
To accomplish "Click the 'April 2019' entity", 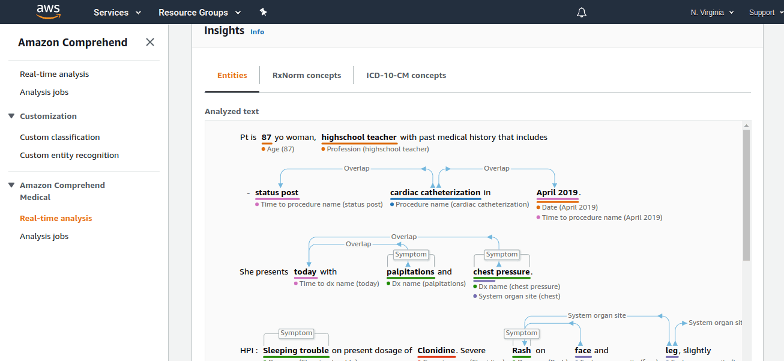I will (x=558, y=192).
